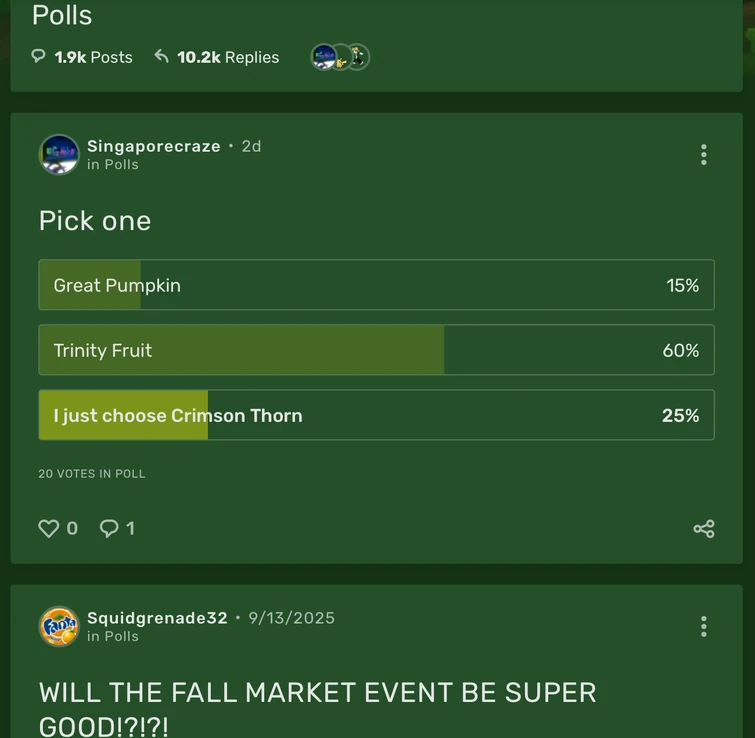Screen dimensions: 755x738
Task: Open Singaporecraze's username link
Action: (153, 146)
